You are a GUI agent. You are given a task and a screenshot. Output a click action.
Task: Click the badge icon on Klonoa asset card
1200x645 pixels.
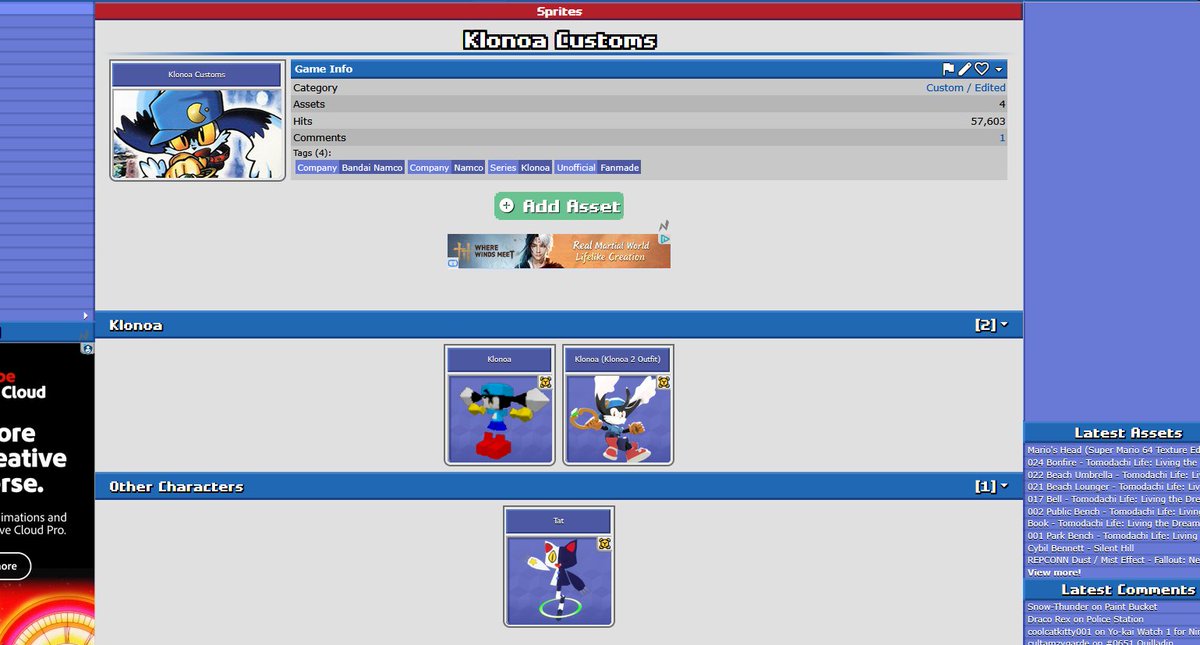[545, 383]
